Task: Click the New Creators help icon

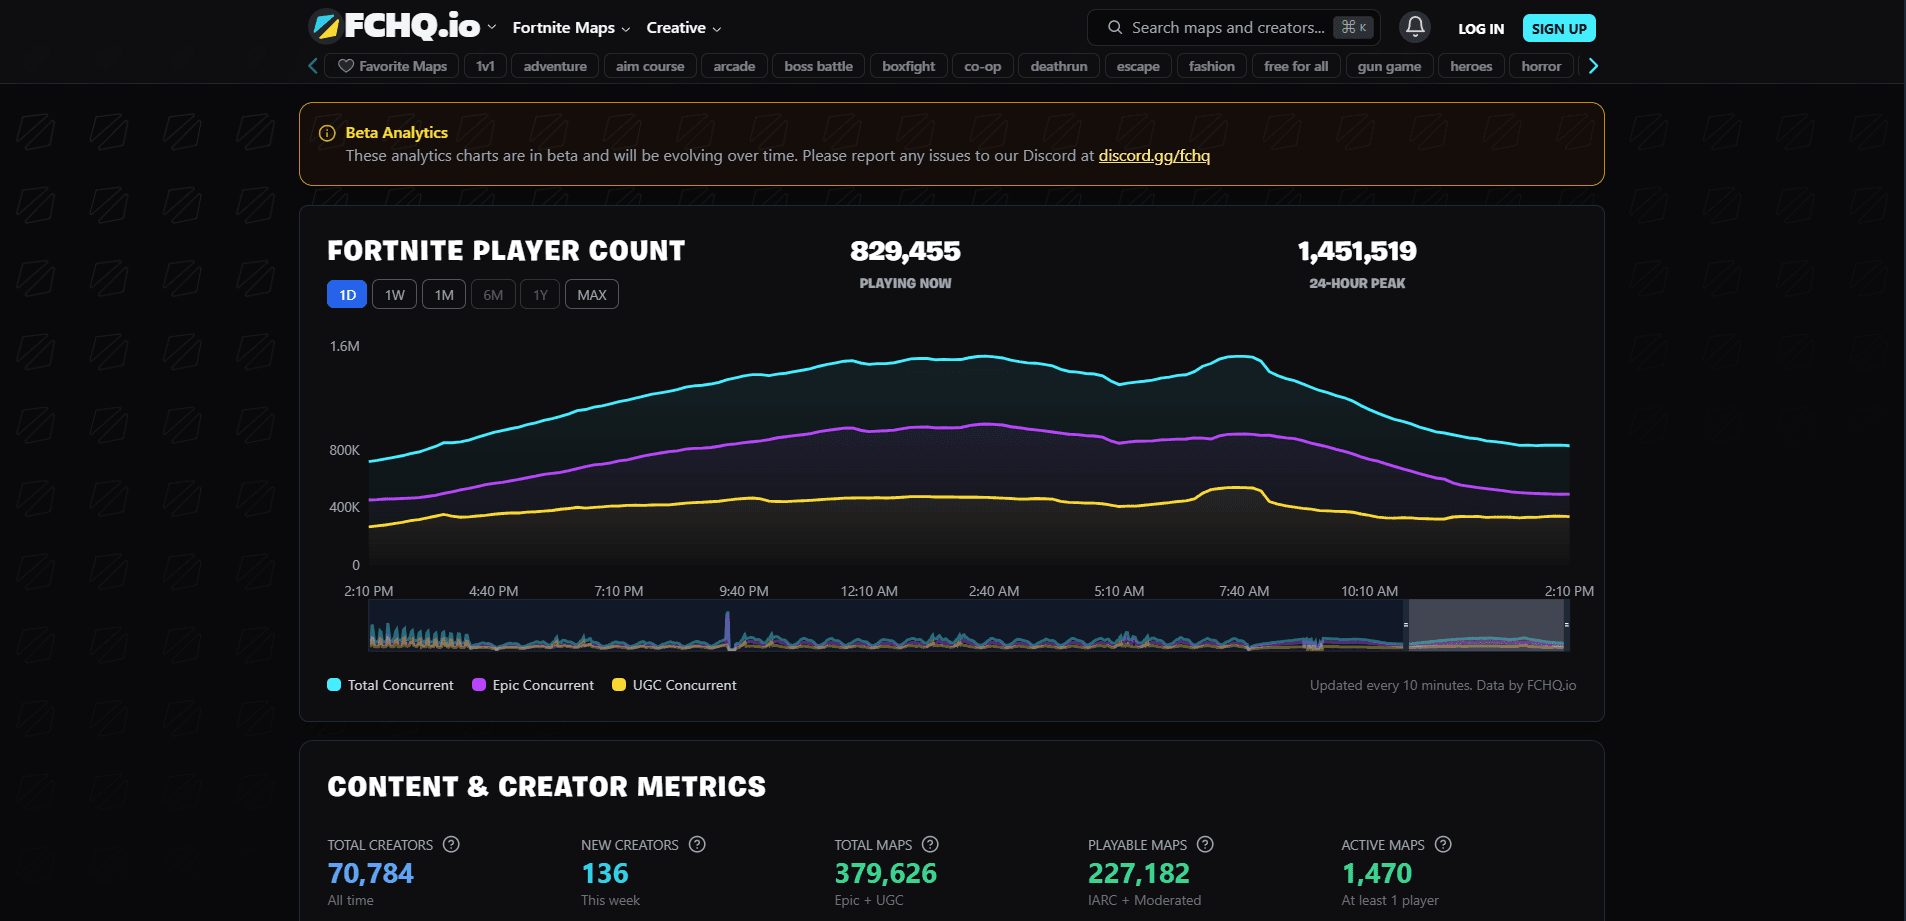Action: 697,844
